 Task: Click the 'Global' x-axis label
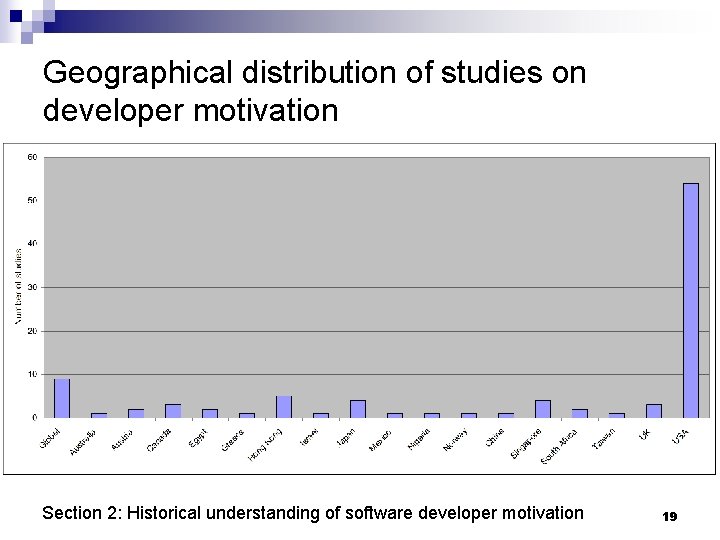(x=50, y=438)
